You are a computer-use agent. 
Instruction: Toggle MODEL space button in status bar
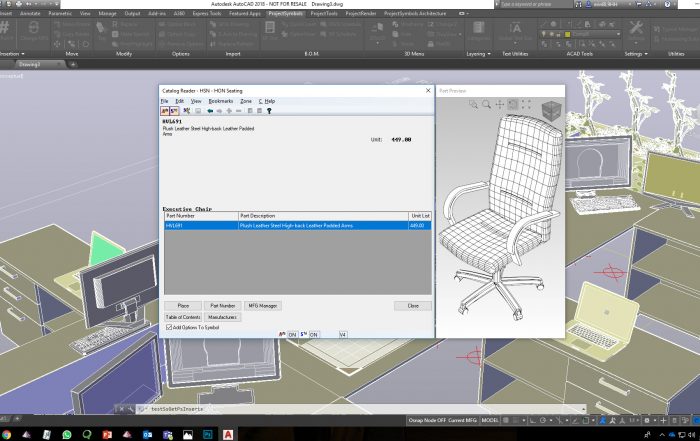tap(490, 420)
